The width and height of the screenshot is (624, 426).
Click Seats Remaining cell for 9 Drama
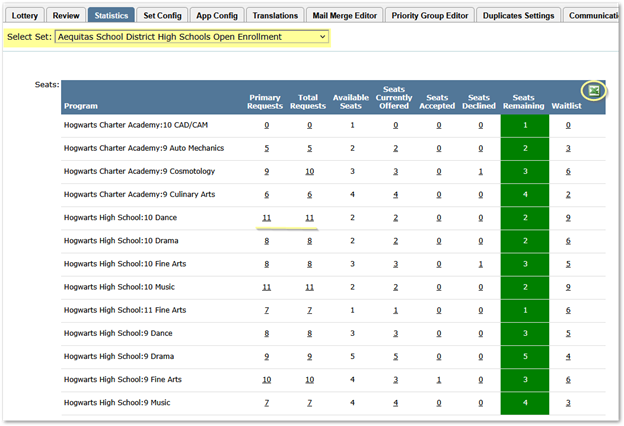tap(525, 357)
